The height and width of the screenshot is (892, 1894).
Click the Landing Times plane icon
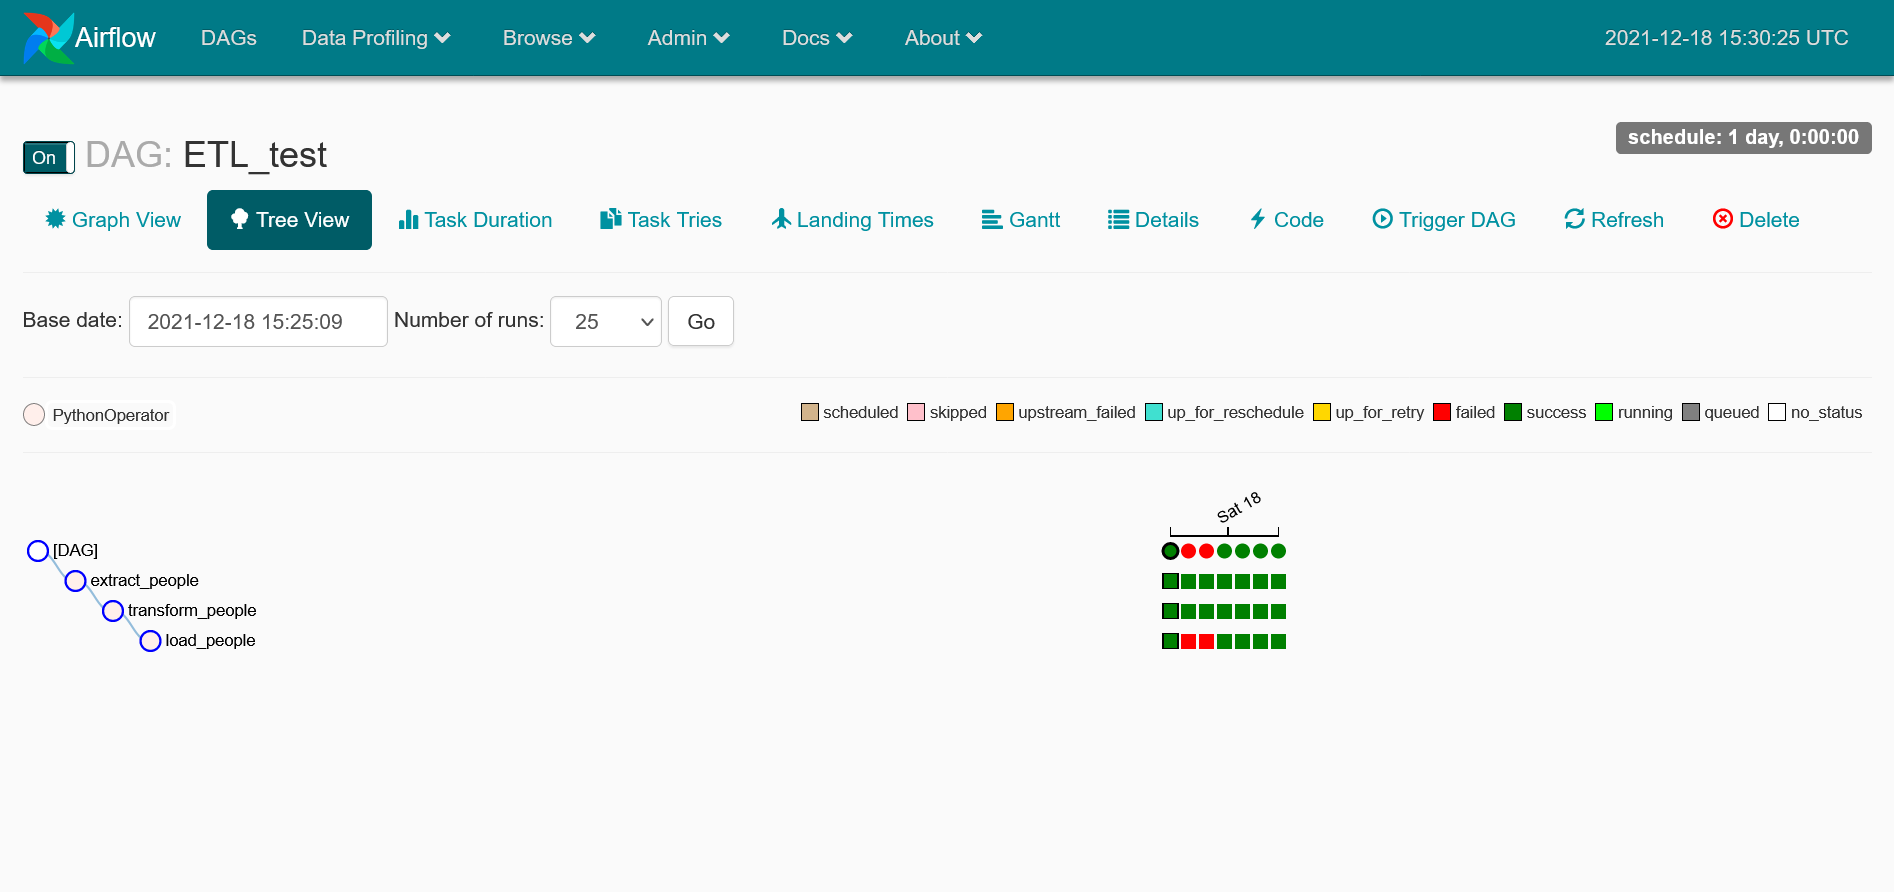pos(781,219)
